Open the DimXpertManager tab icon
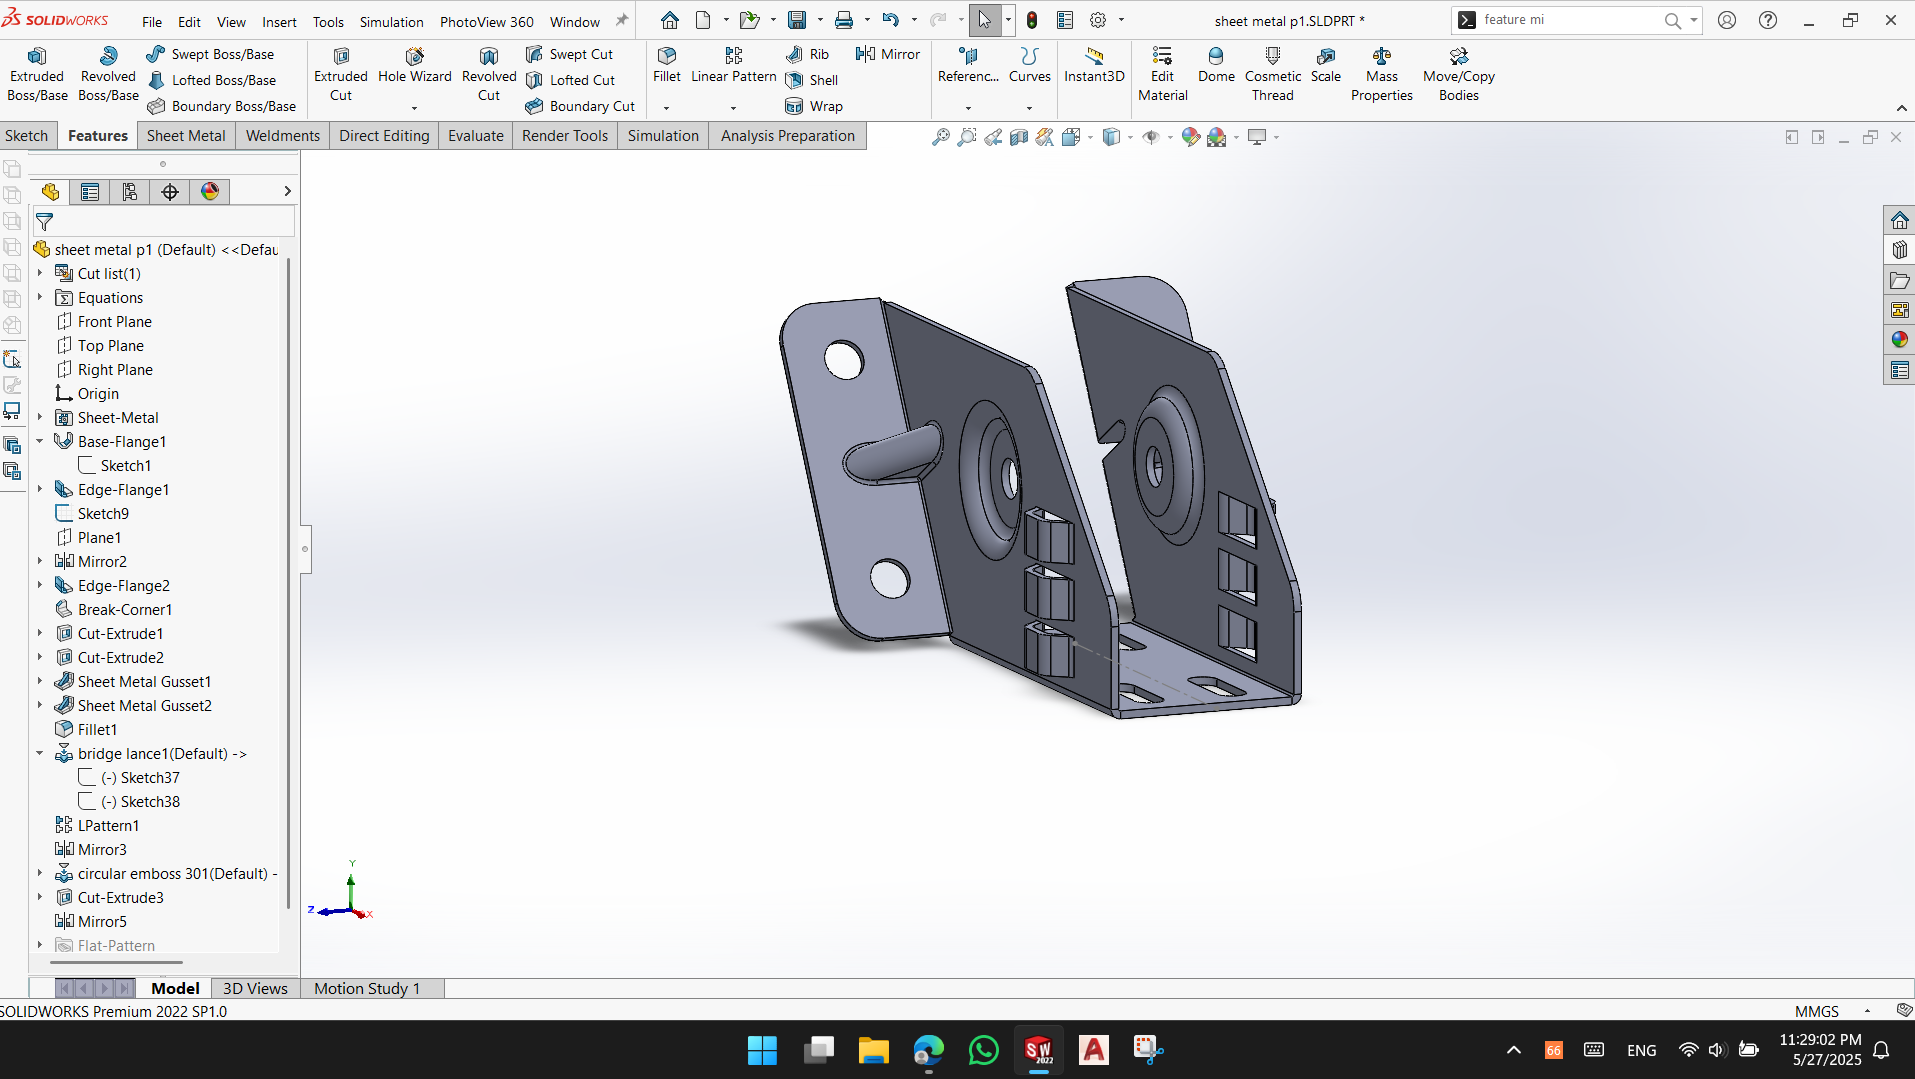1915x1079 pixels. click(x=170, y=192)
